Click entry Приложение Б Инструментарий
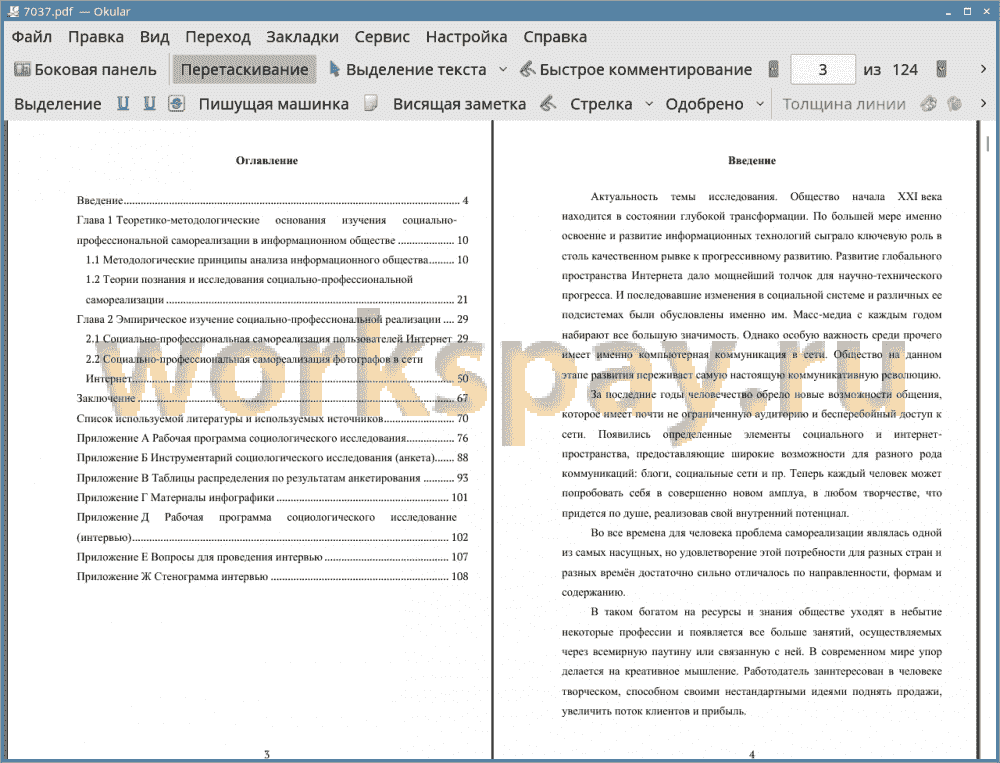The width and height of the screenshot is (1000, 763). click(272, 457)
